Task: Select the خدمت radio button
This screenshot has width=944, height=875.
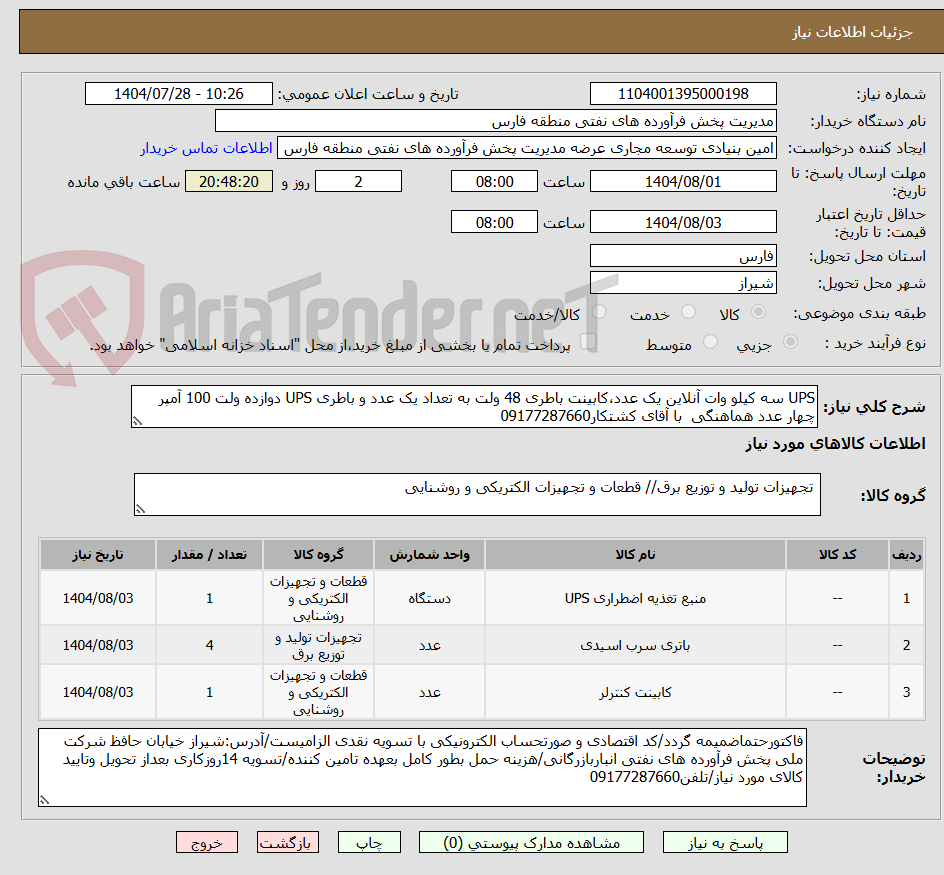Action: click(689, 311)
